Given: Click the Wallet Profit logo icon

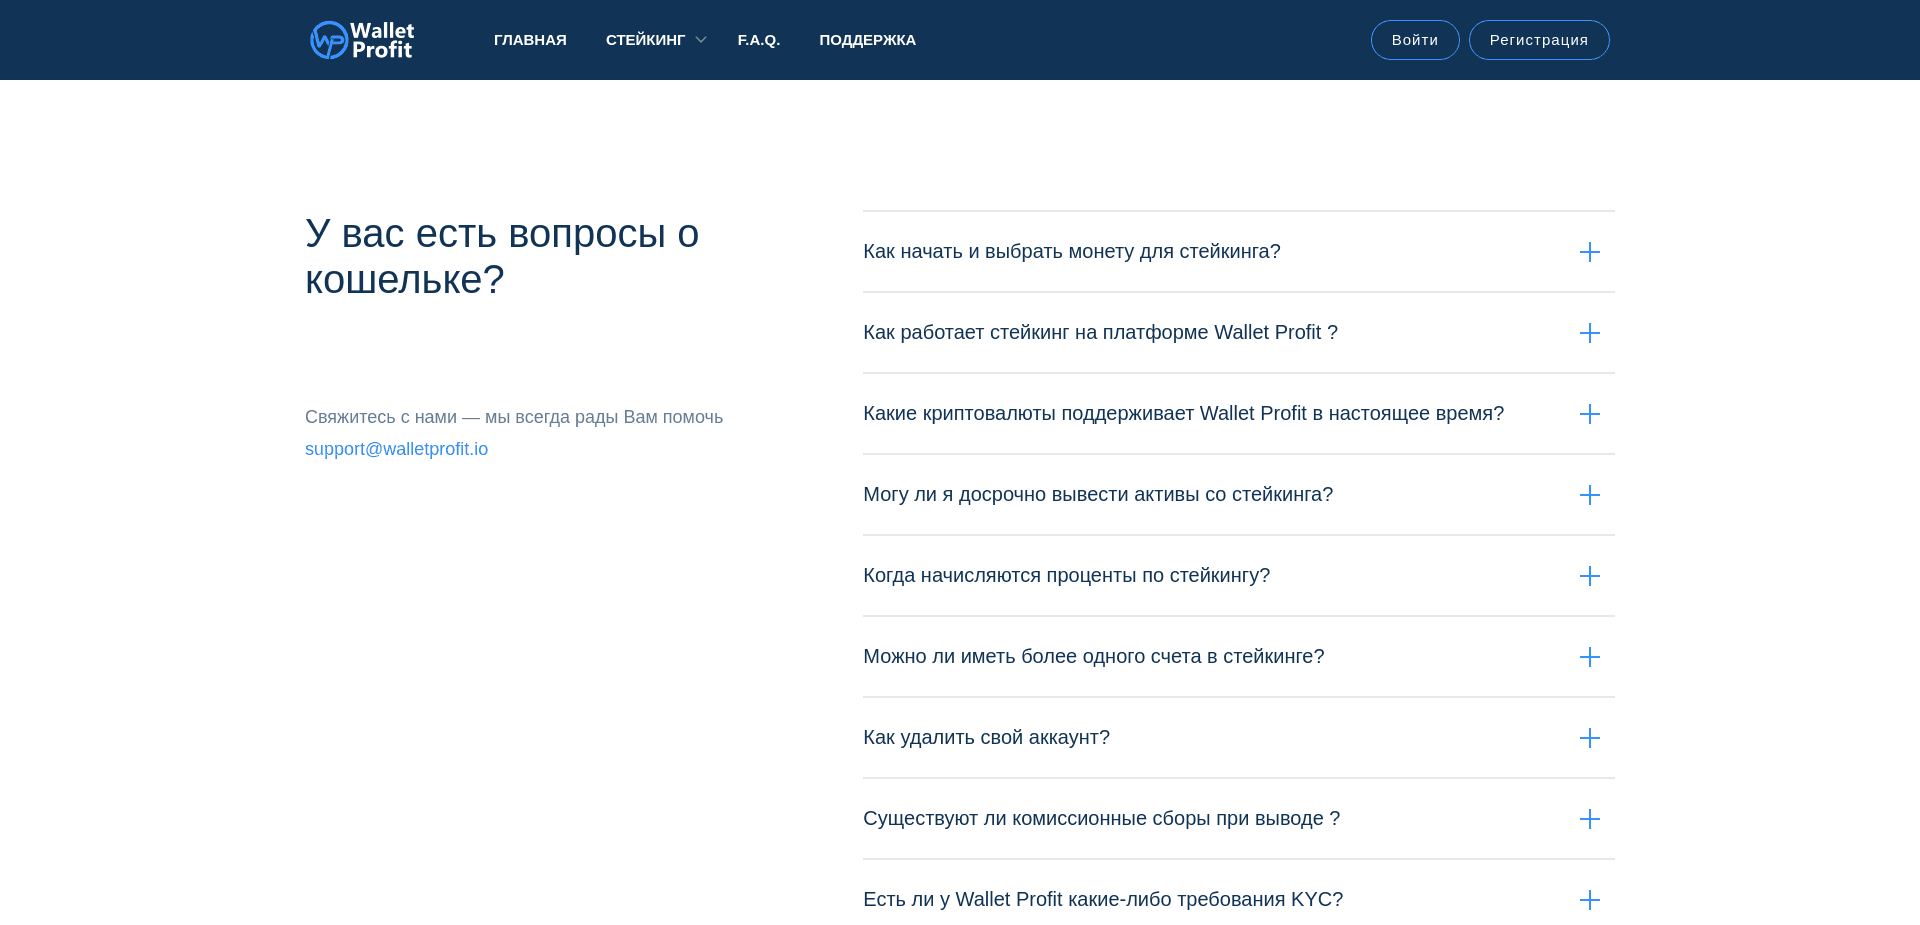Looking at the screenshot, I should [328, 40].
